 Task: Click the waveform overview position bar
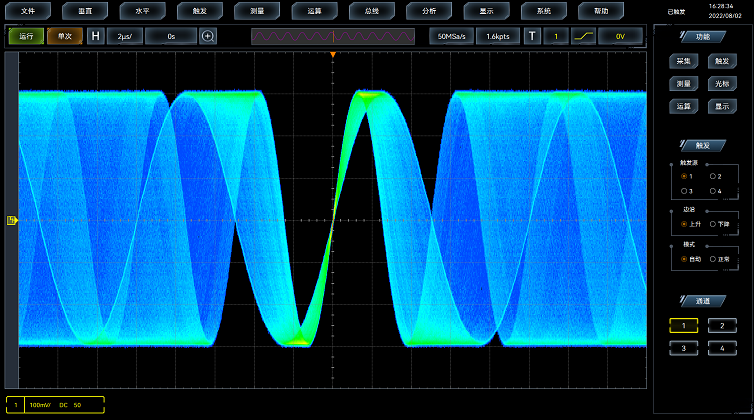333,36
